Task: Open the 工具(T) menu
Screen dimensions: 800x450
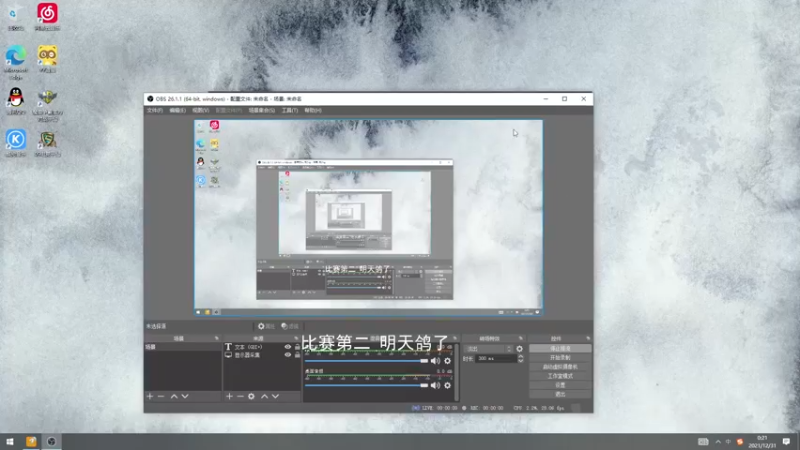Action: pos(290,110)
